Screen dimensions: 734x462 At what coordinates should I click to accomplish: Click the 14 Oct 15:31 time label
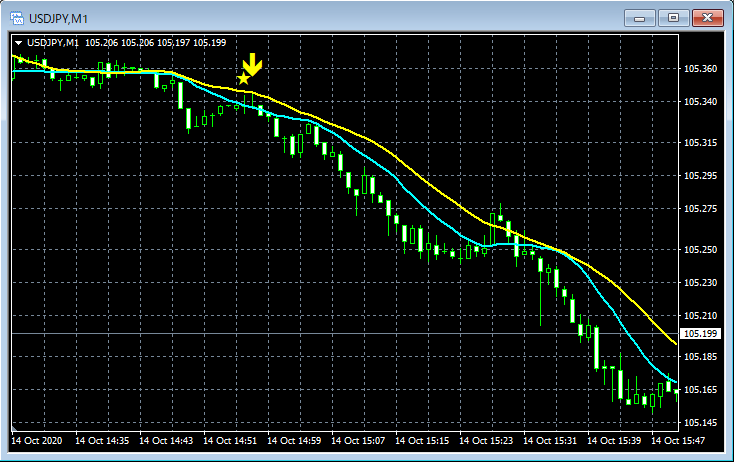coord(550,440)
